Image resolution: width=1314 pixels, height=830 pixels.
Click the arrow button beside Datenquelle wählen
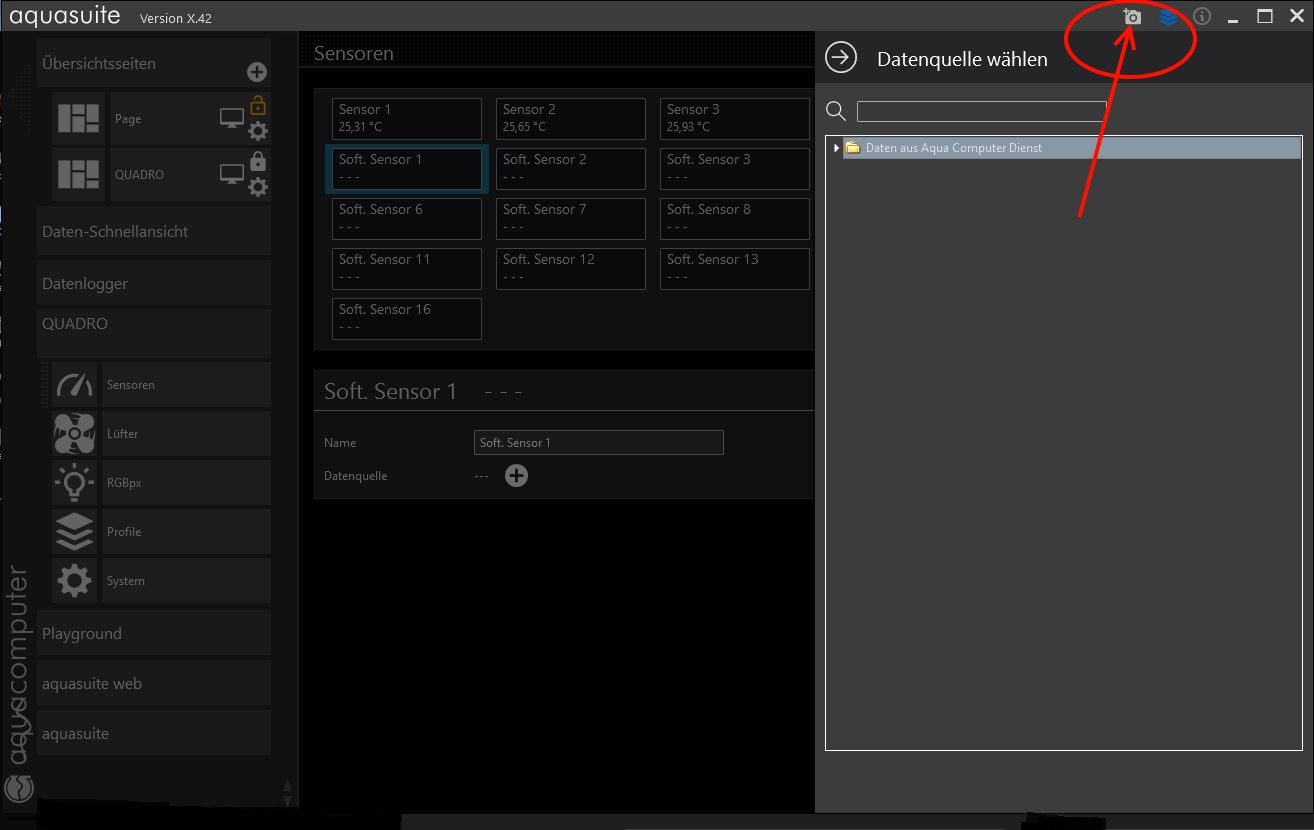point(841,58)
